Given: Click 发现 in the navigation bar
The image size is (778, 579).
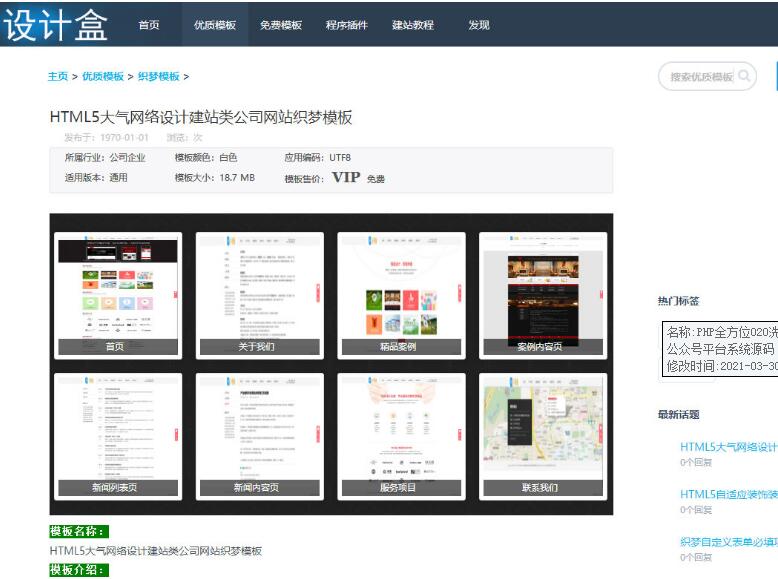Looking at the screenshot, I should (479, 25).
